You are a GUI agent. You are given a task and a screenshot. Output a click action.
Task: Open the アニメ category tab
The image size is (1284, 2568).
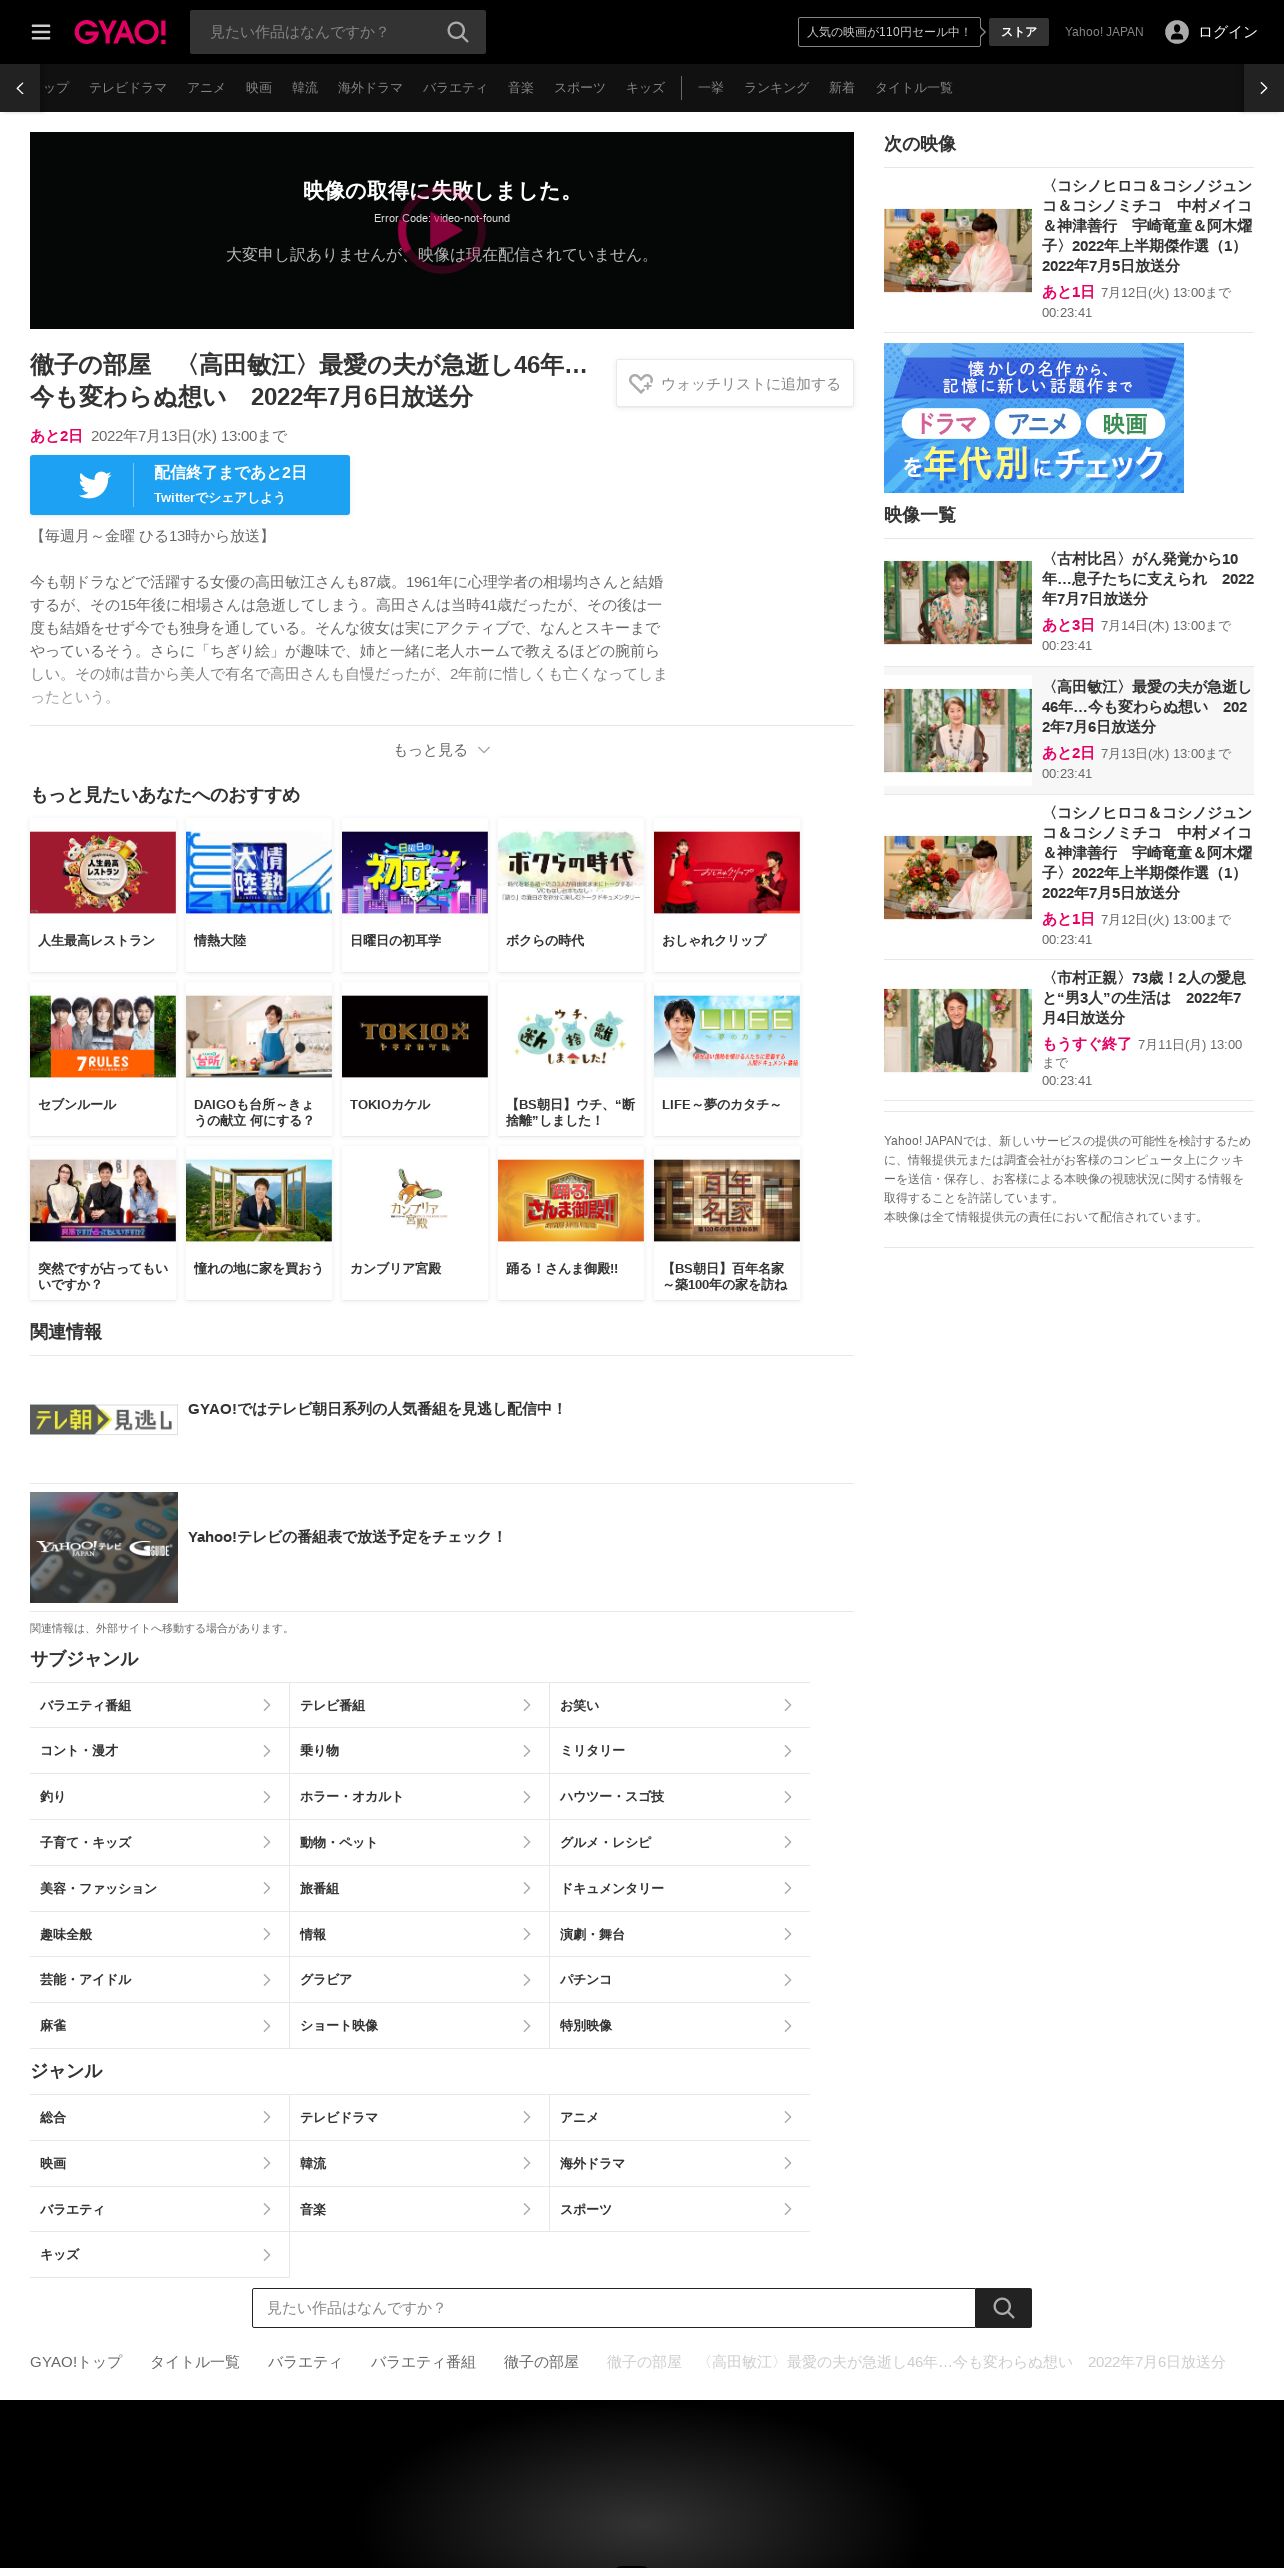coord(206,88)
